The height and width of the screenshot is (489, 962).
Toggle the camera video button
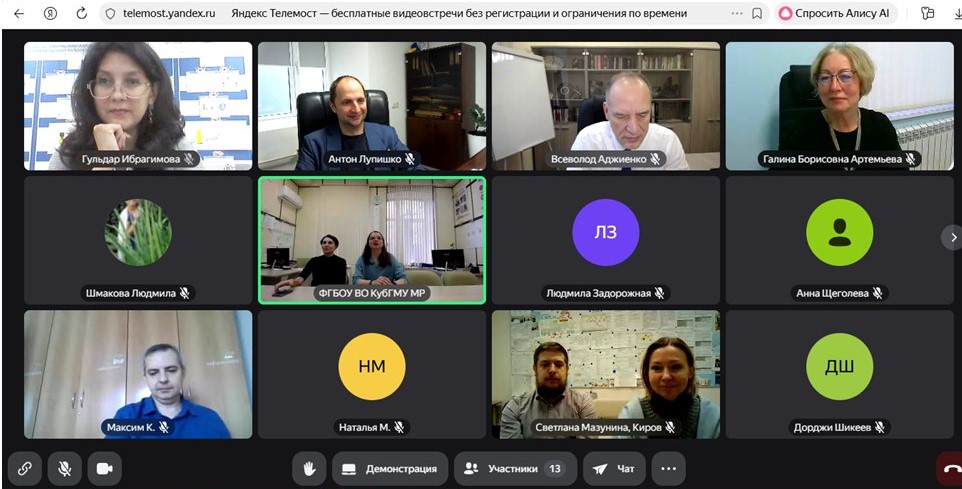click(x=104, y=469)
